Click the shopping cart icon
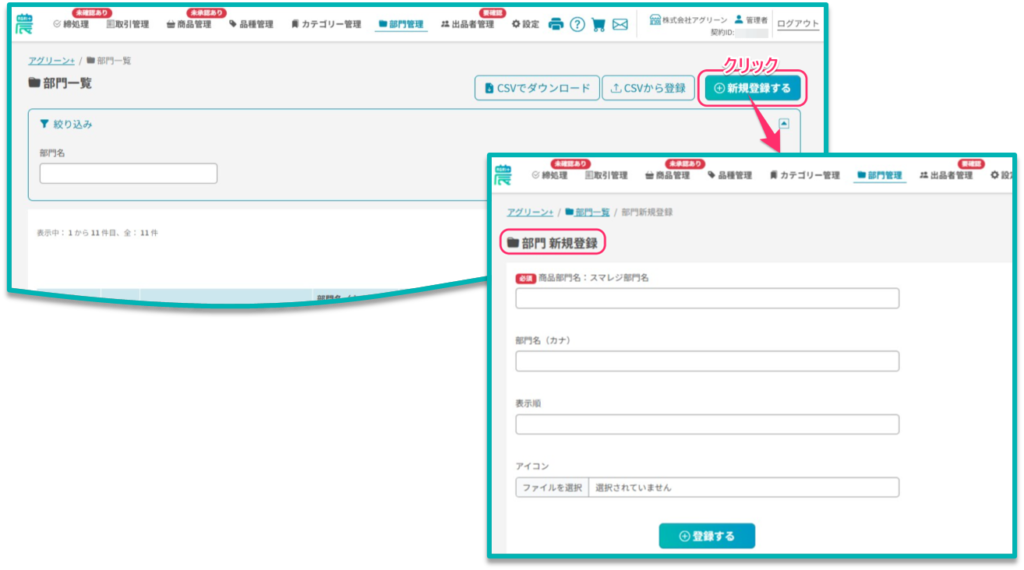Image resolution: width=1024 pixels, height=570 pixels. 598,24
